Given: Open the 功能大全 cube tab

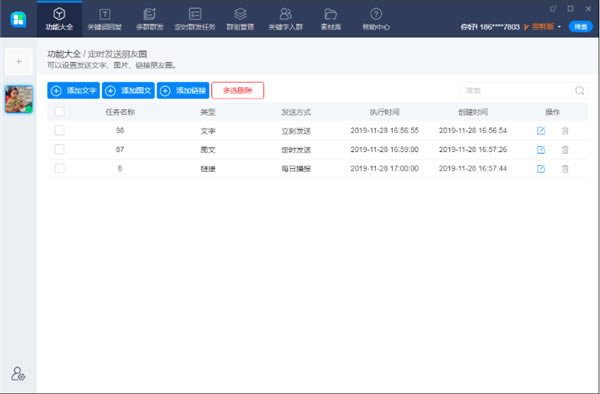Looking at the screenshot, I should pyautogui.click(x=59, y=19).
